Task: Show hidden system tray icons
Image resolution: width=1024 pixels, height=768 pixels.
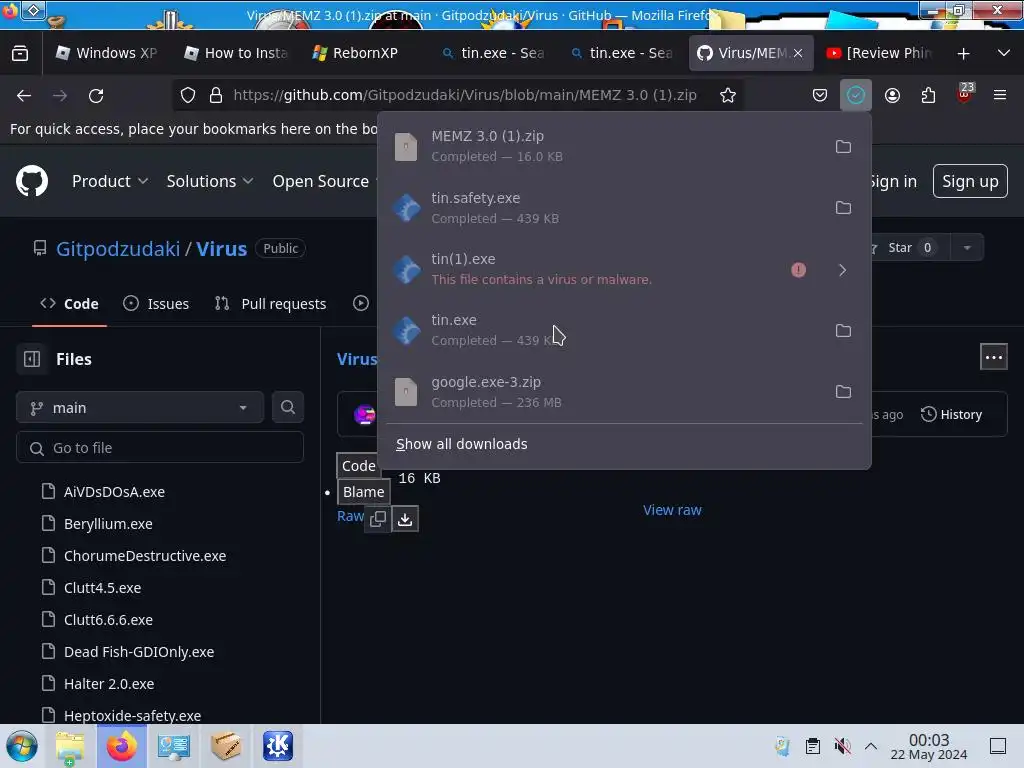Action: click(871, 746)
